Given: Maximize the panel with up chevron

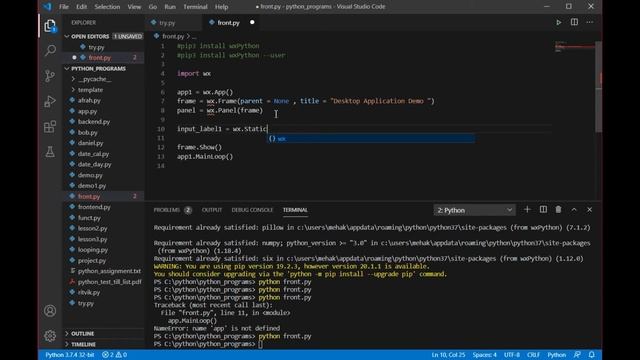Looking at the screenshot, I should [574, 210].
